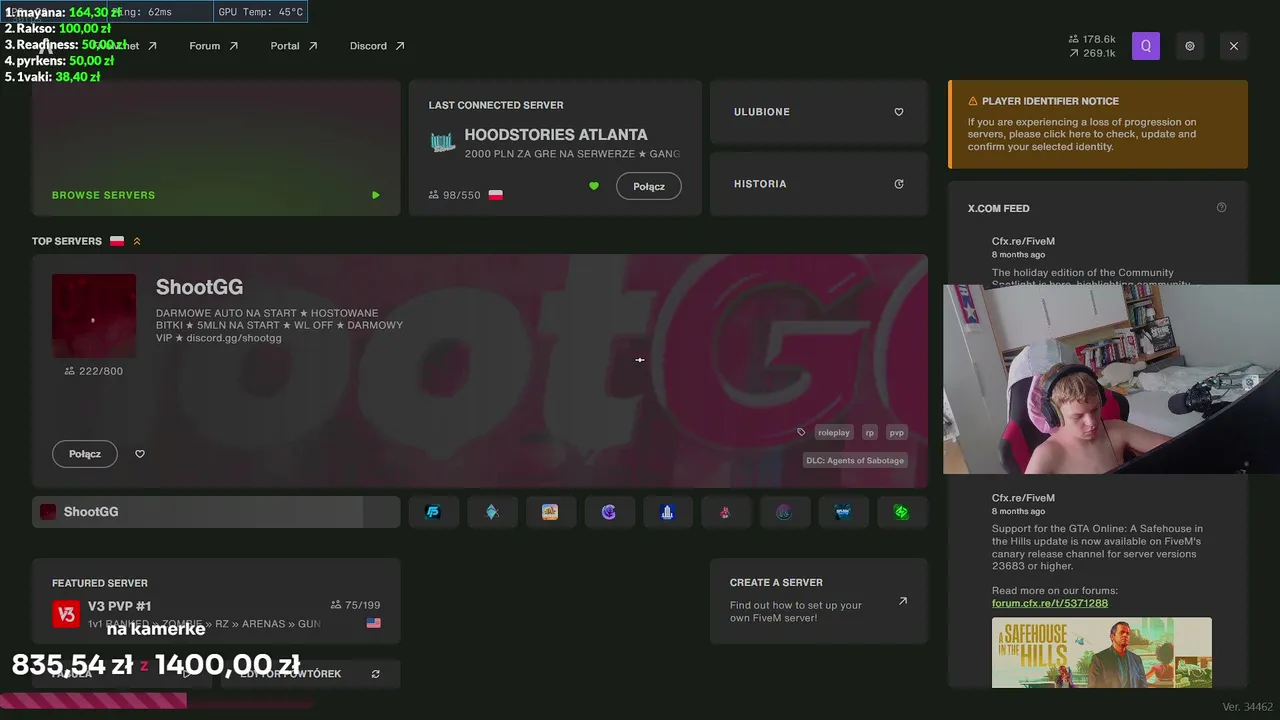The height and width of the screenshot is (720, 1280).
Task: Click the heart icon on Ulubione
Action: (x=899, y=112)
